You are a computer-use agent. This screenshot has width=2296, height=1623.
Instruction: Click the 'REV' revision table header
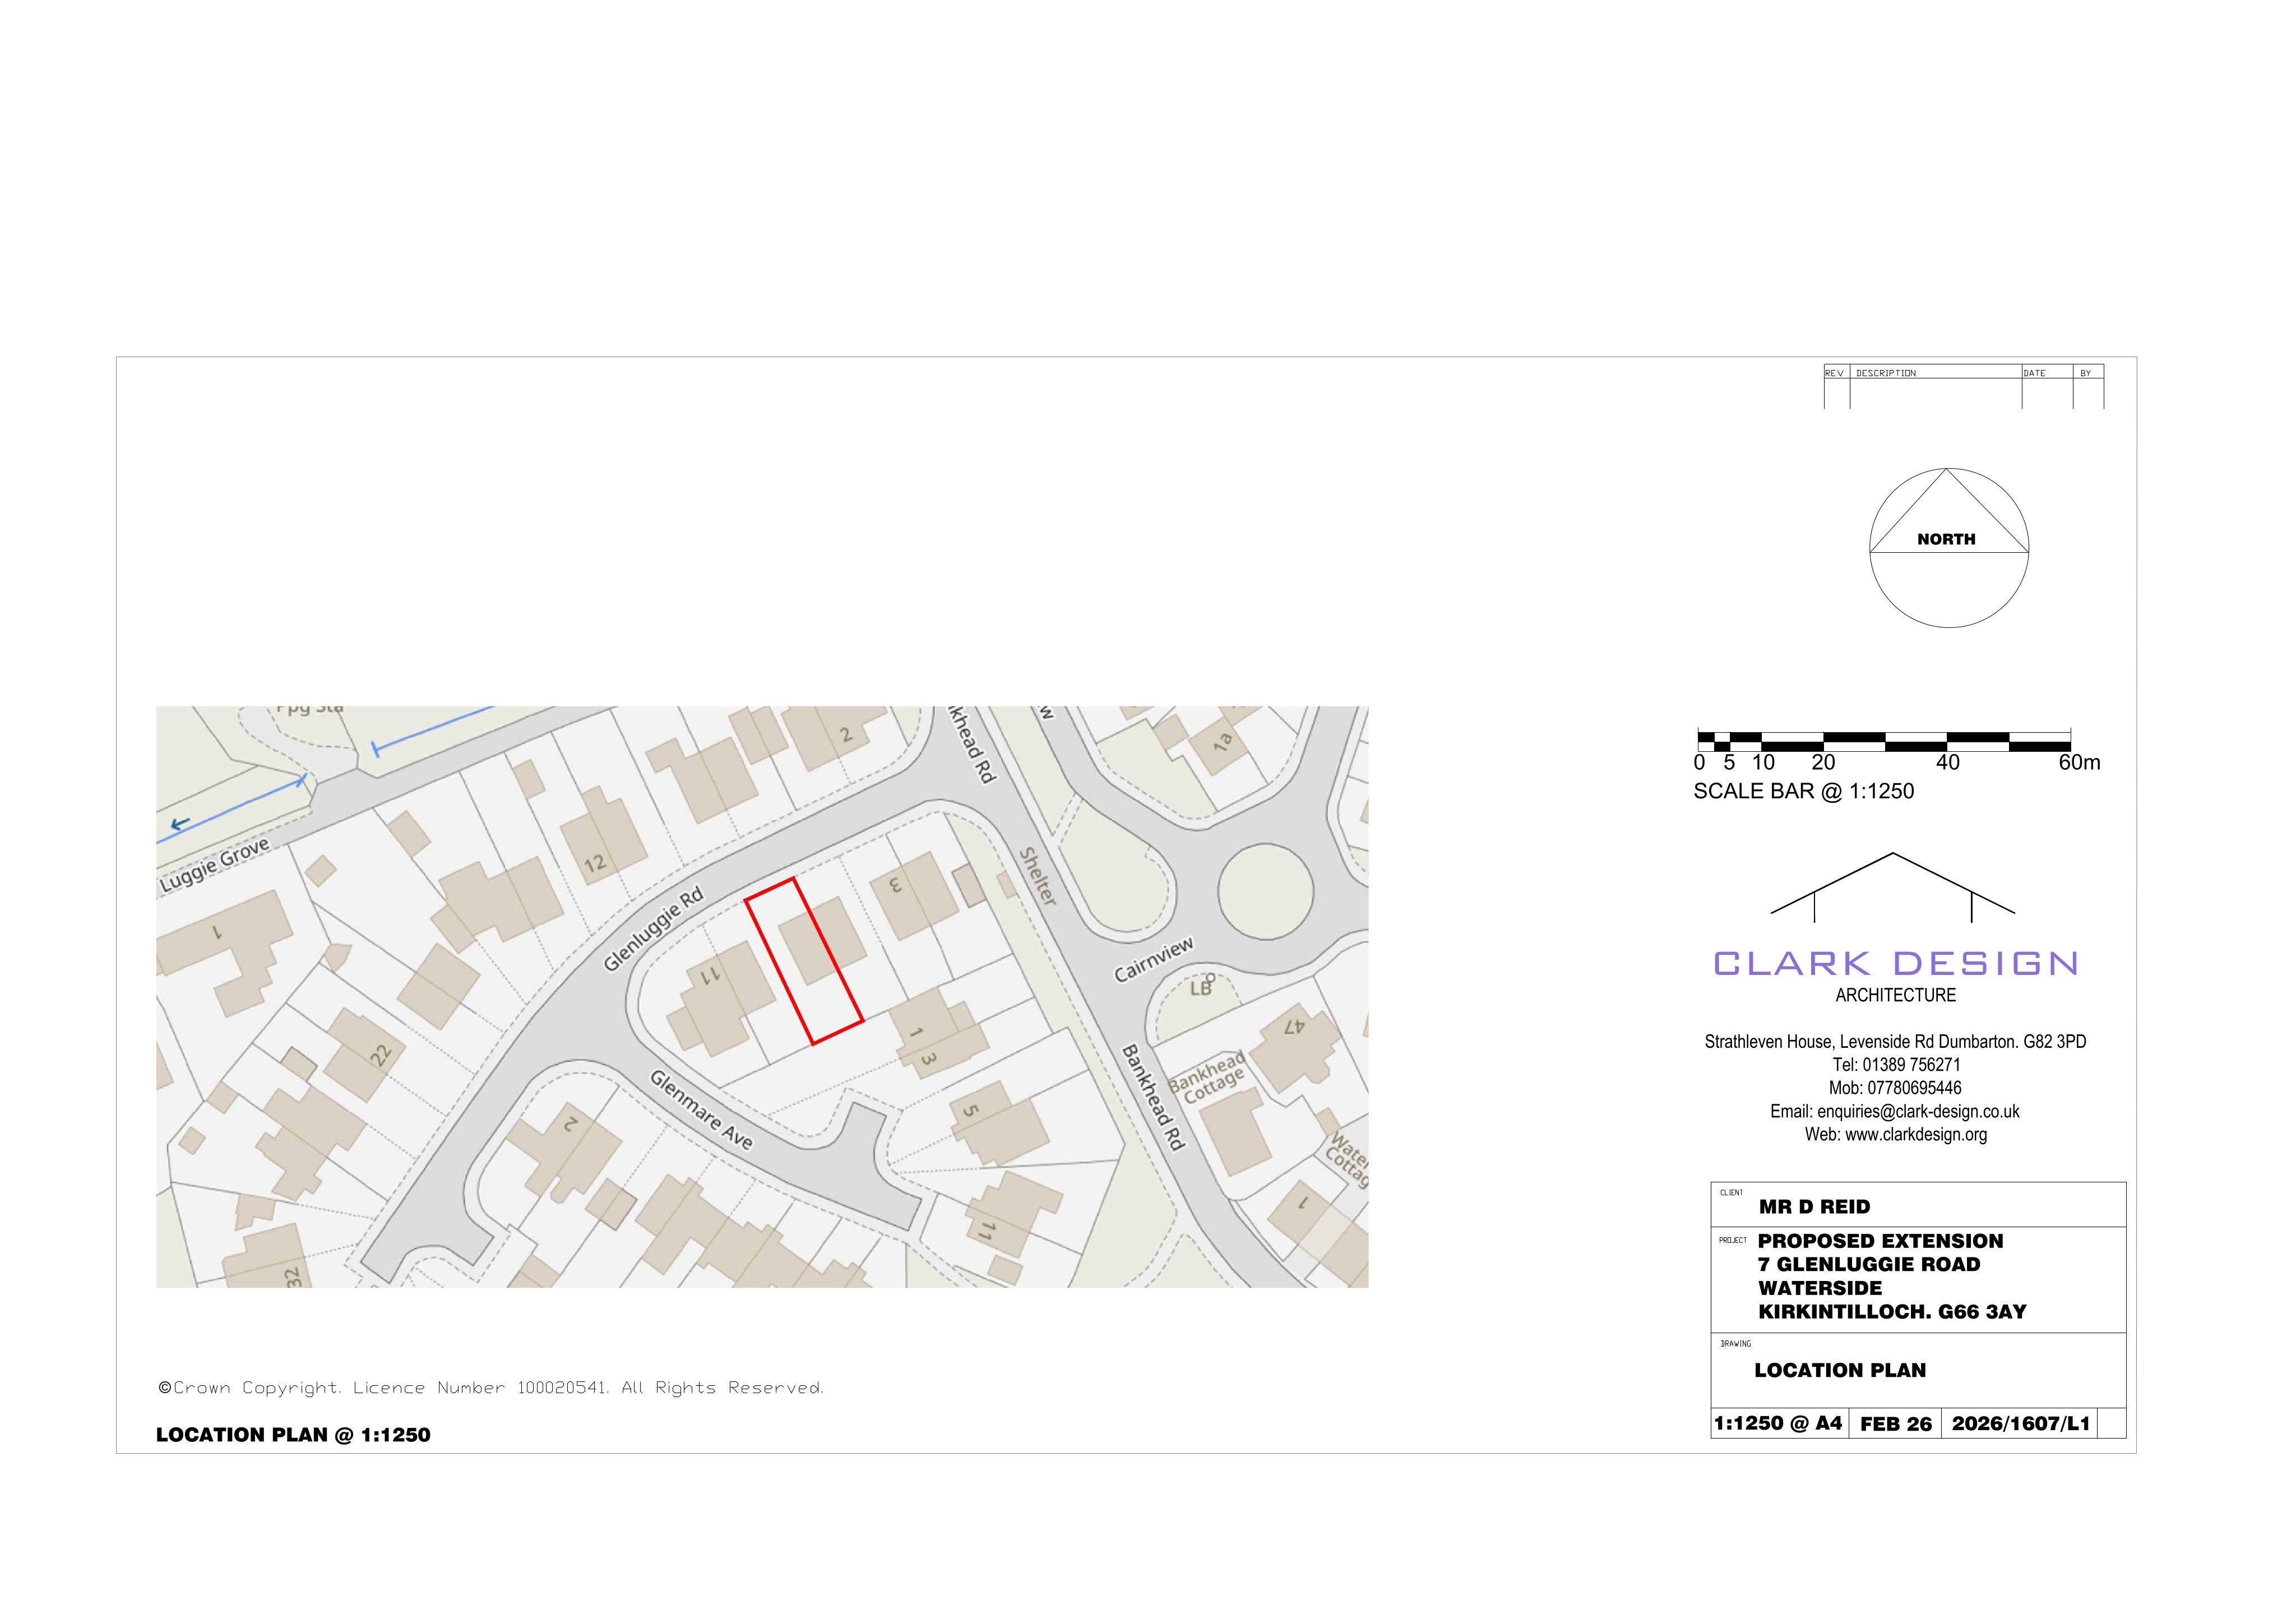(1834, 373)
